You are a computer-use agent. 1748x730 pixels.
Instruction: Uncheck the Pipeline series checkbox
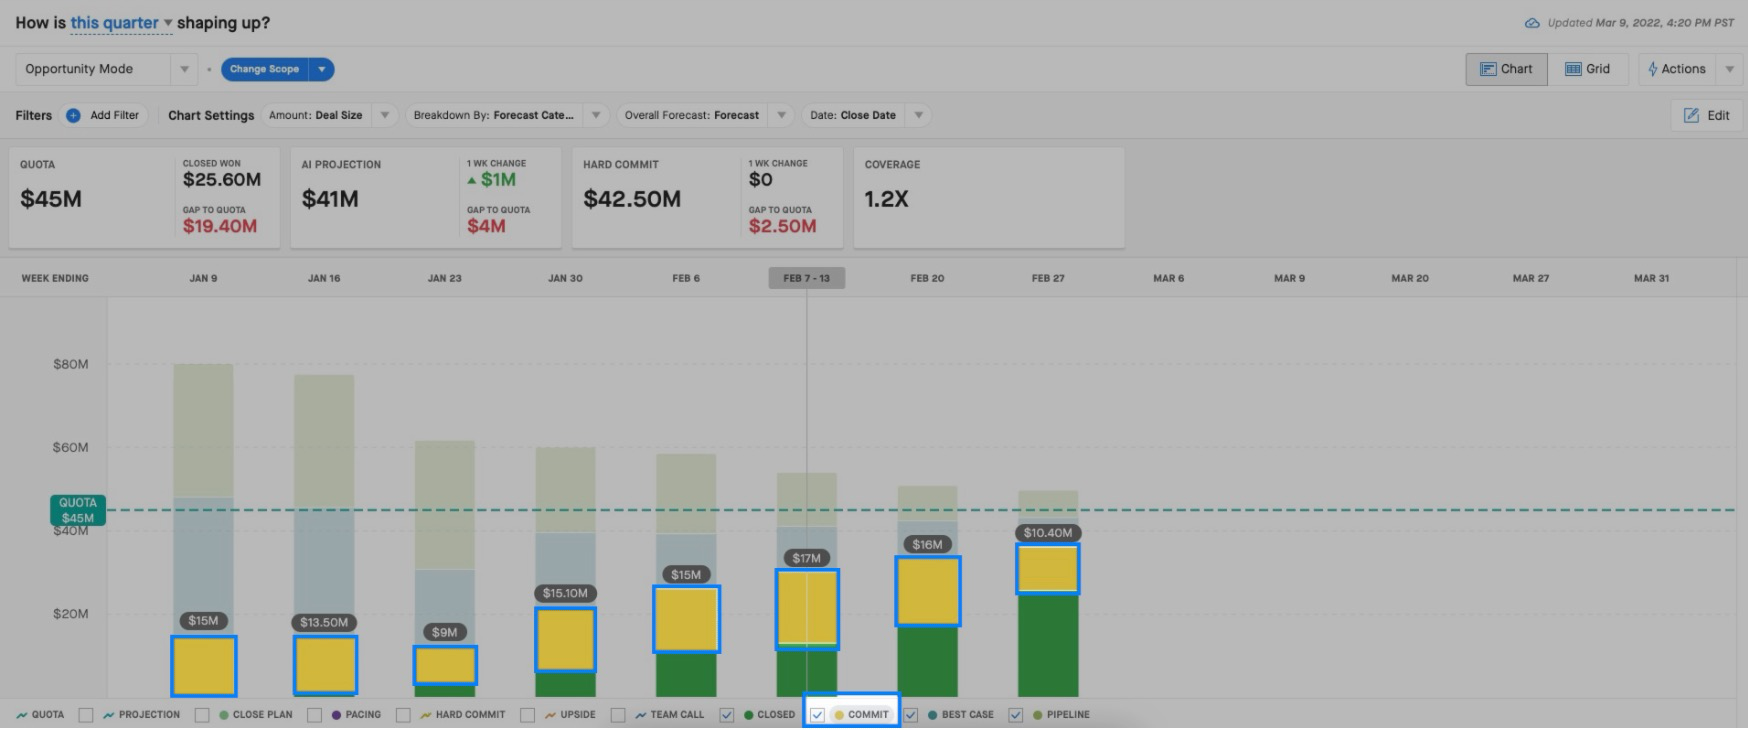[x=1016, y=715]
